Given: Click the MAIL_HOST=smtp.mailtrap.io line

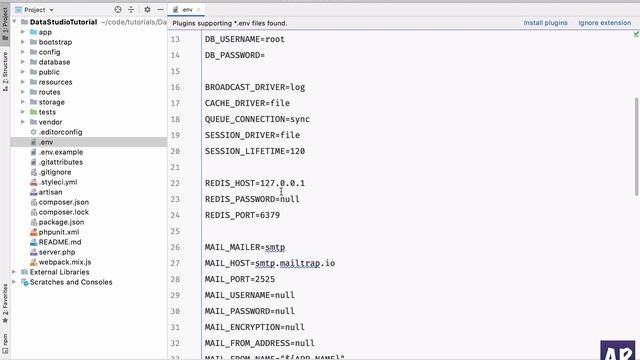Looking at the screenshot, I should click(270, 263).
